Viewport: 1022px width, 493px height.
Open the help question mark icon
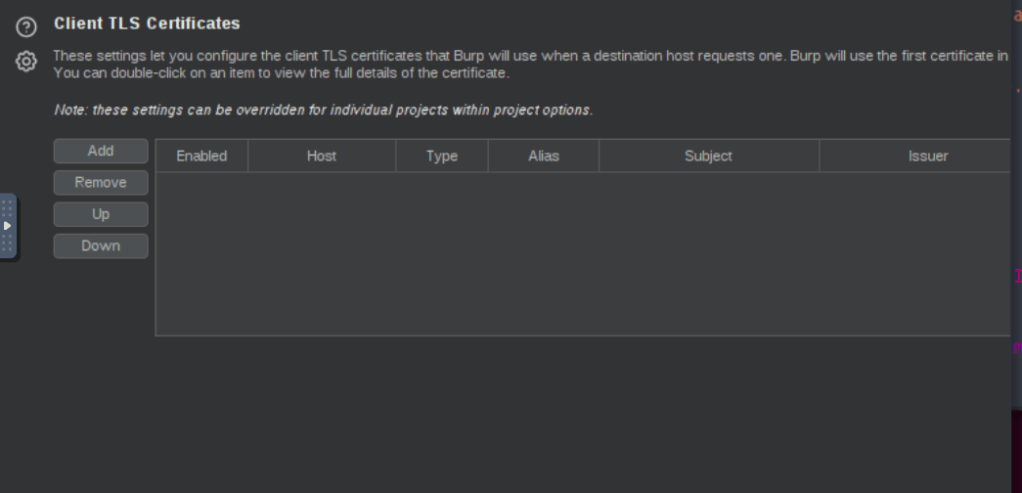26,26
